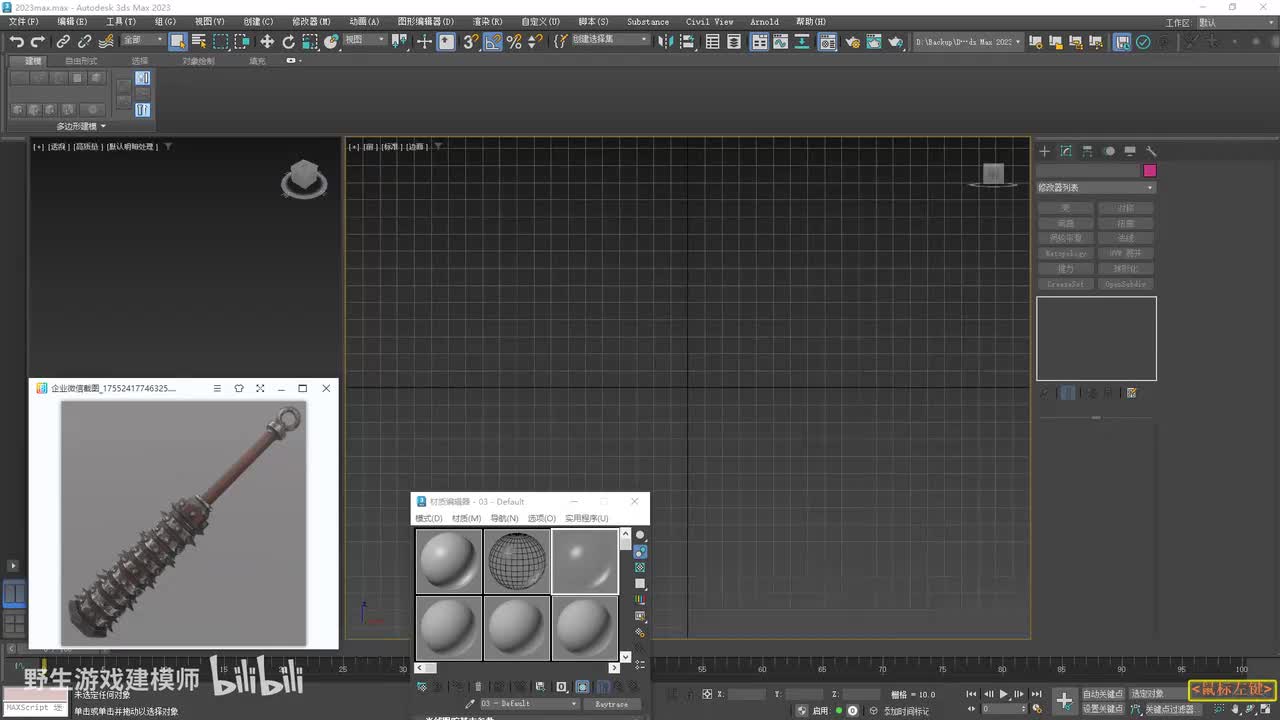The height and width of the screenshot is (720, 1280).
Task: Toggle Spinner Snap in the toolbar
Action: tap(535, 42)
